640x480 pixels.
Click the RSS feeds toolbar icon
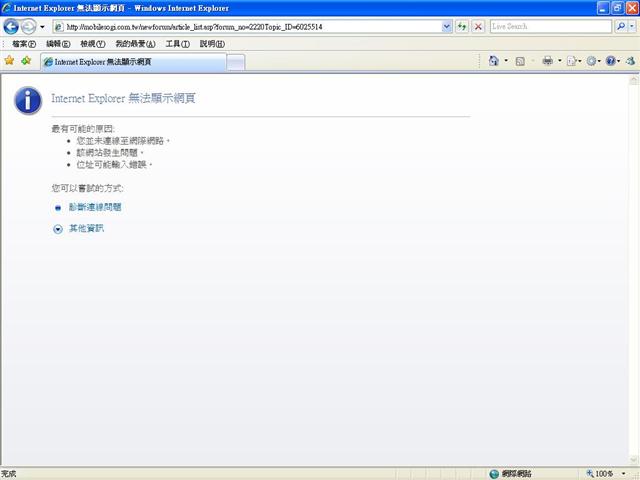click(520, 61)
